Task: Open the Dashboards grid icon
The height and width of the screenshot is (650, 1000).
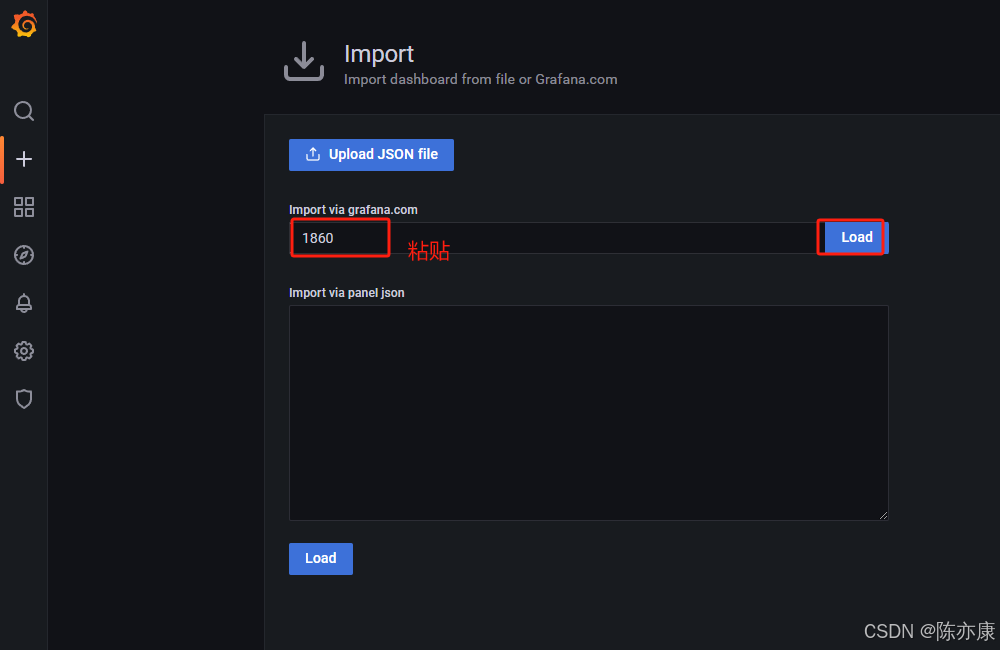Action: click(24, 207)
